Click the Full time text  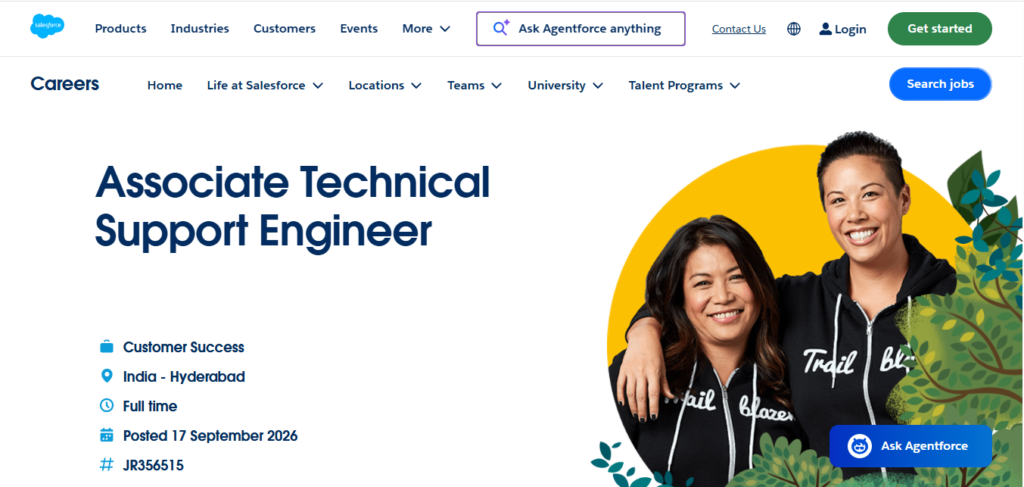(x=150, y=406)
